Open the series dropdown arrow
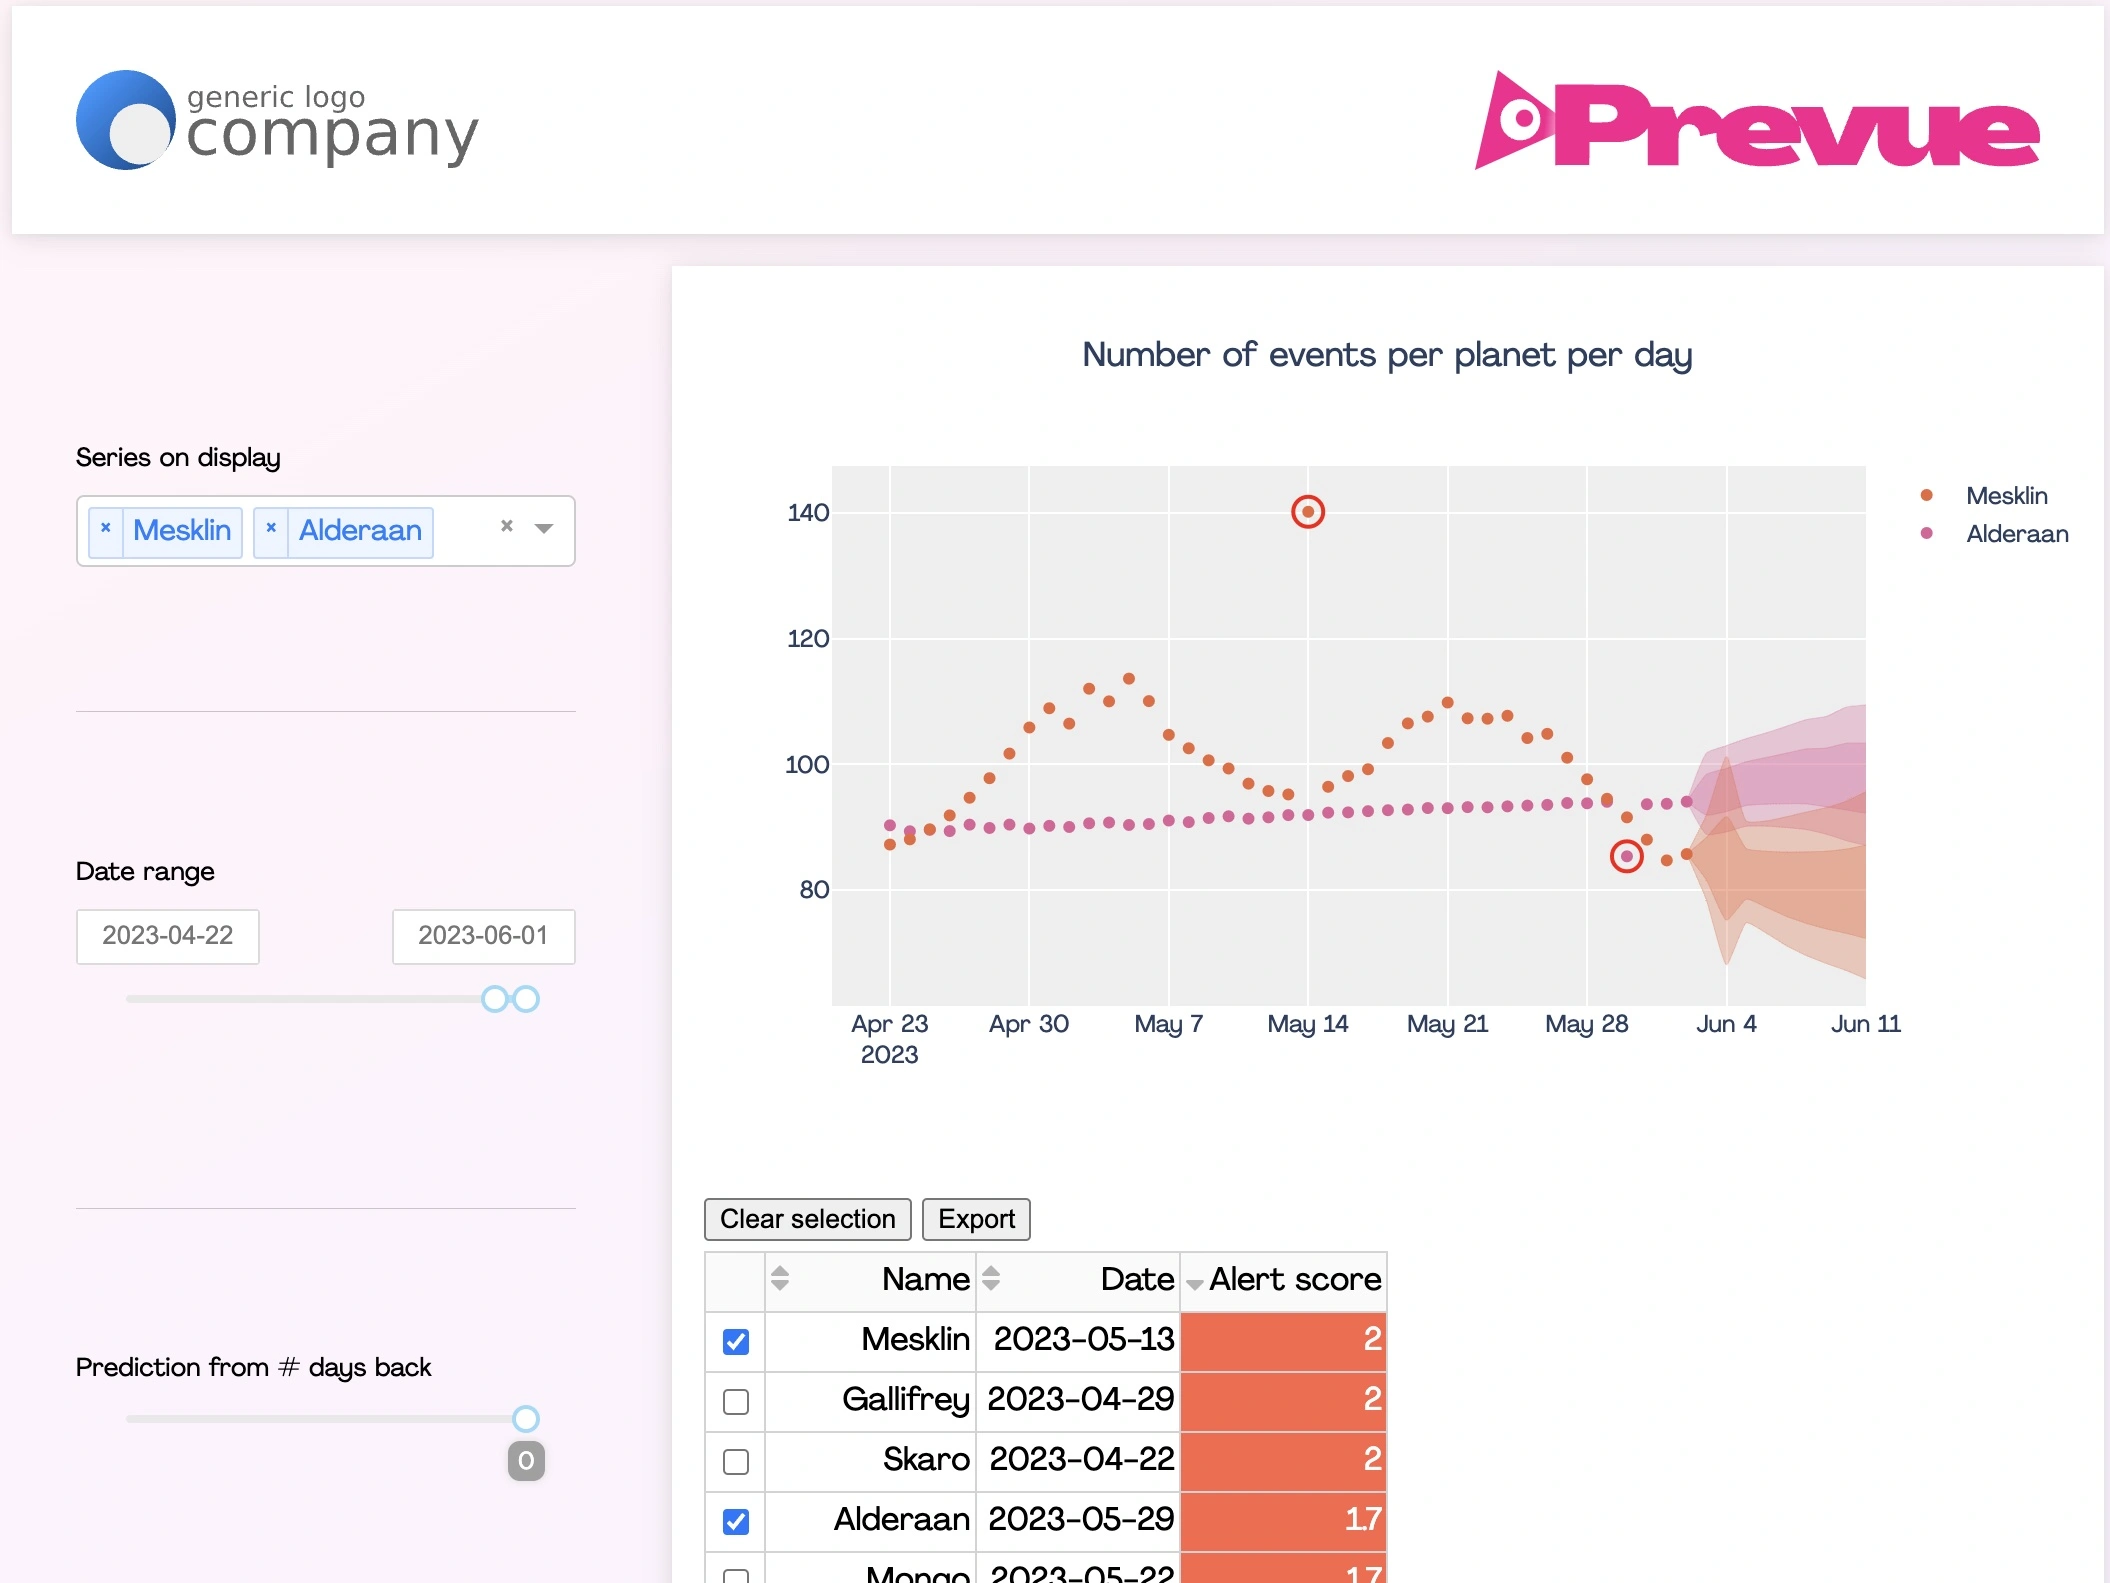Image resolution: width=2110 pixels, height=1583 pixels. pos(544,528)
